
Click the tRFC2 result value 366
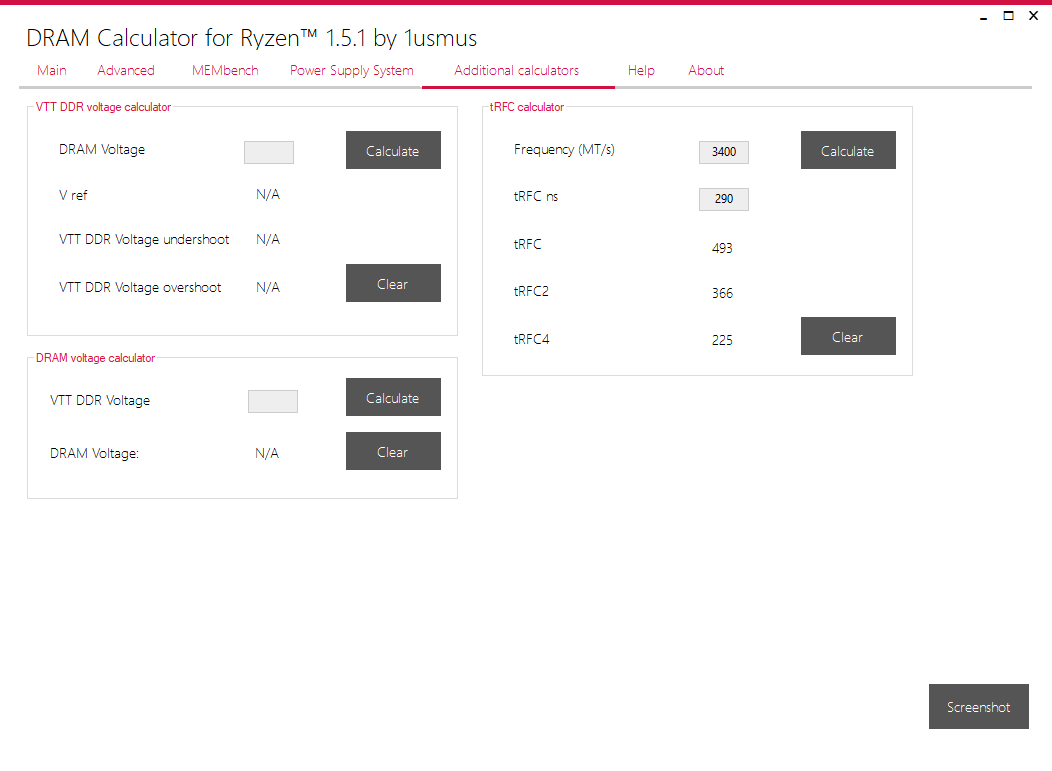[x=722, y=293]
